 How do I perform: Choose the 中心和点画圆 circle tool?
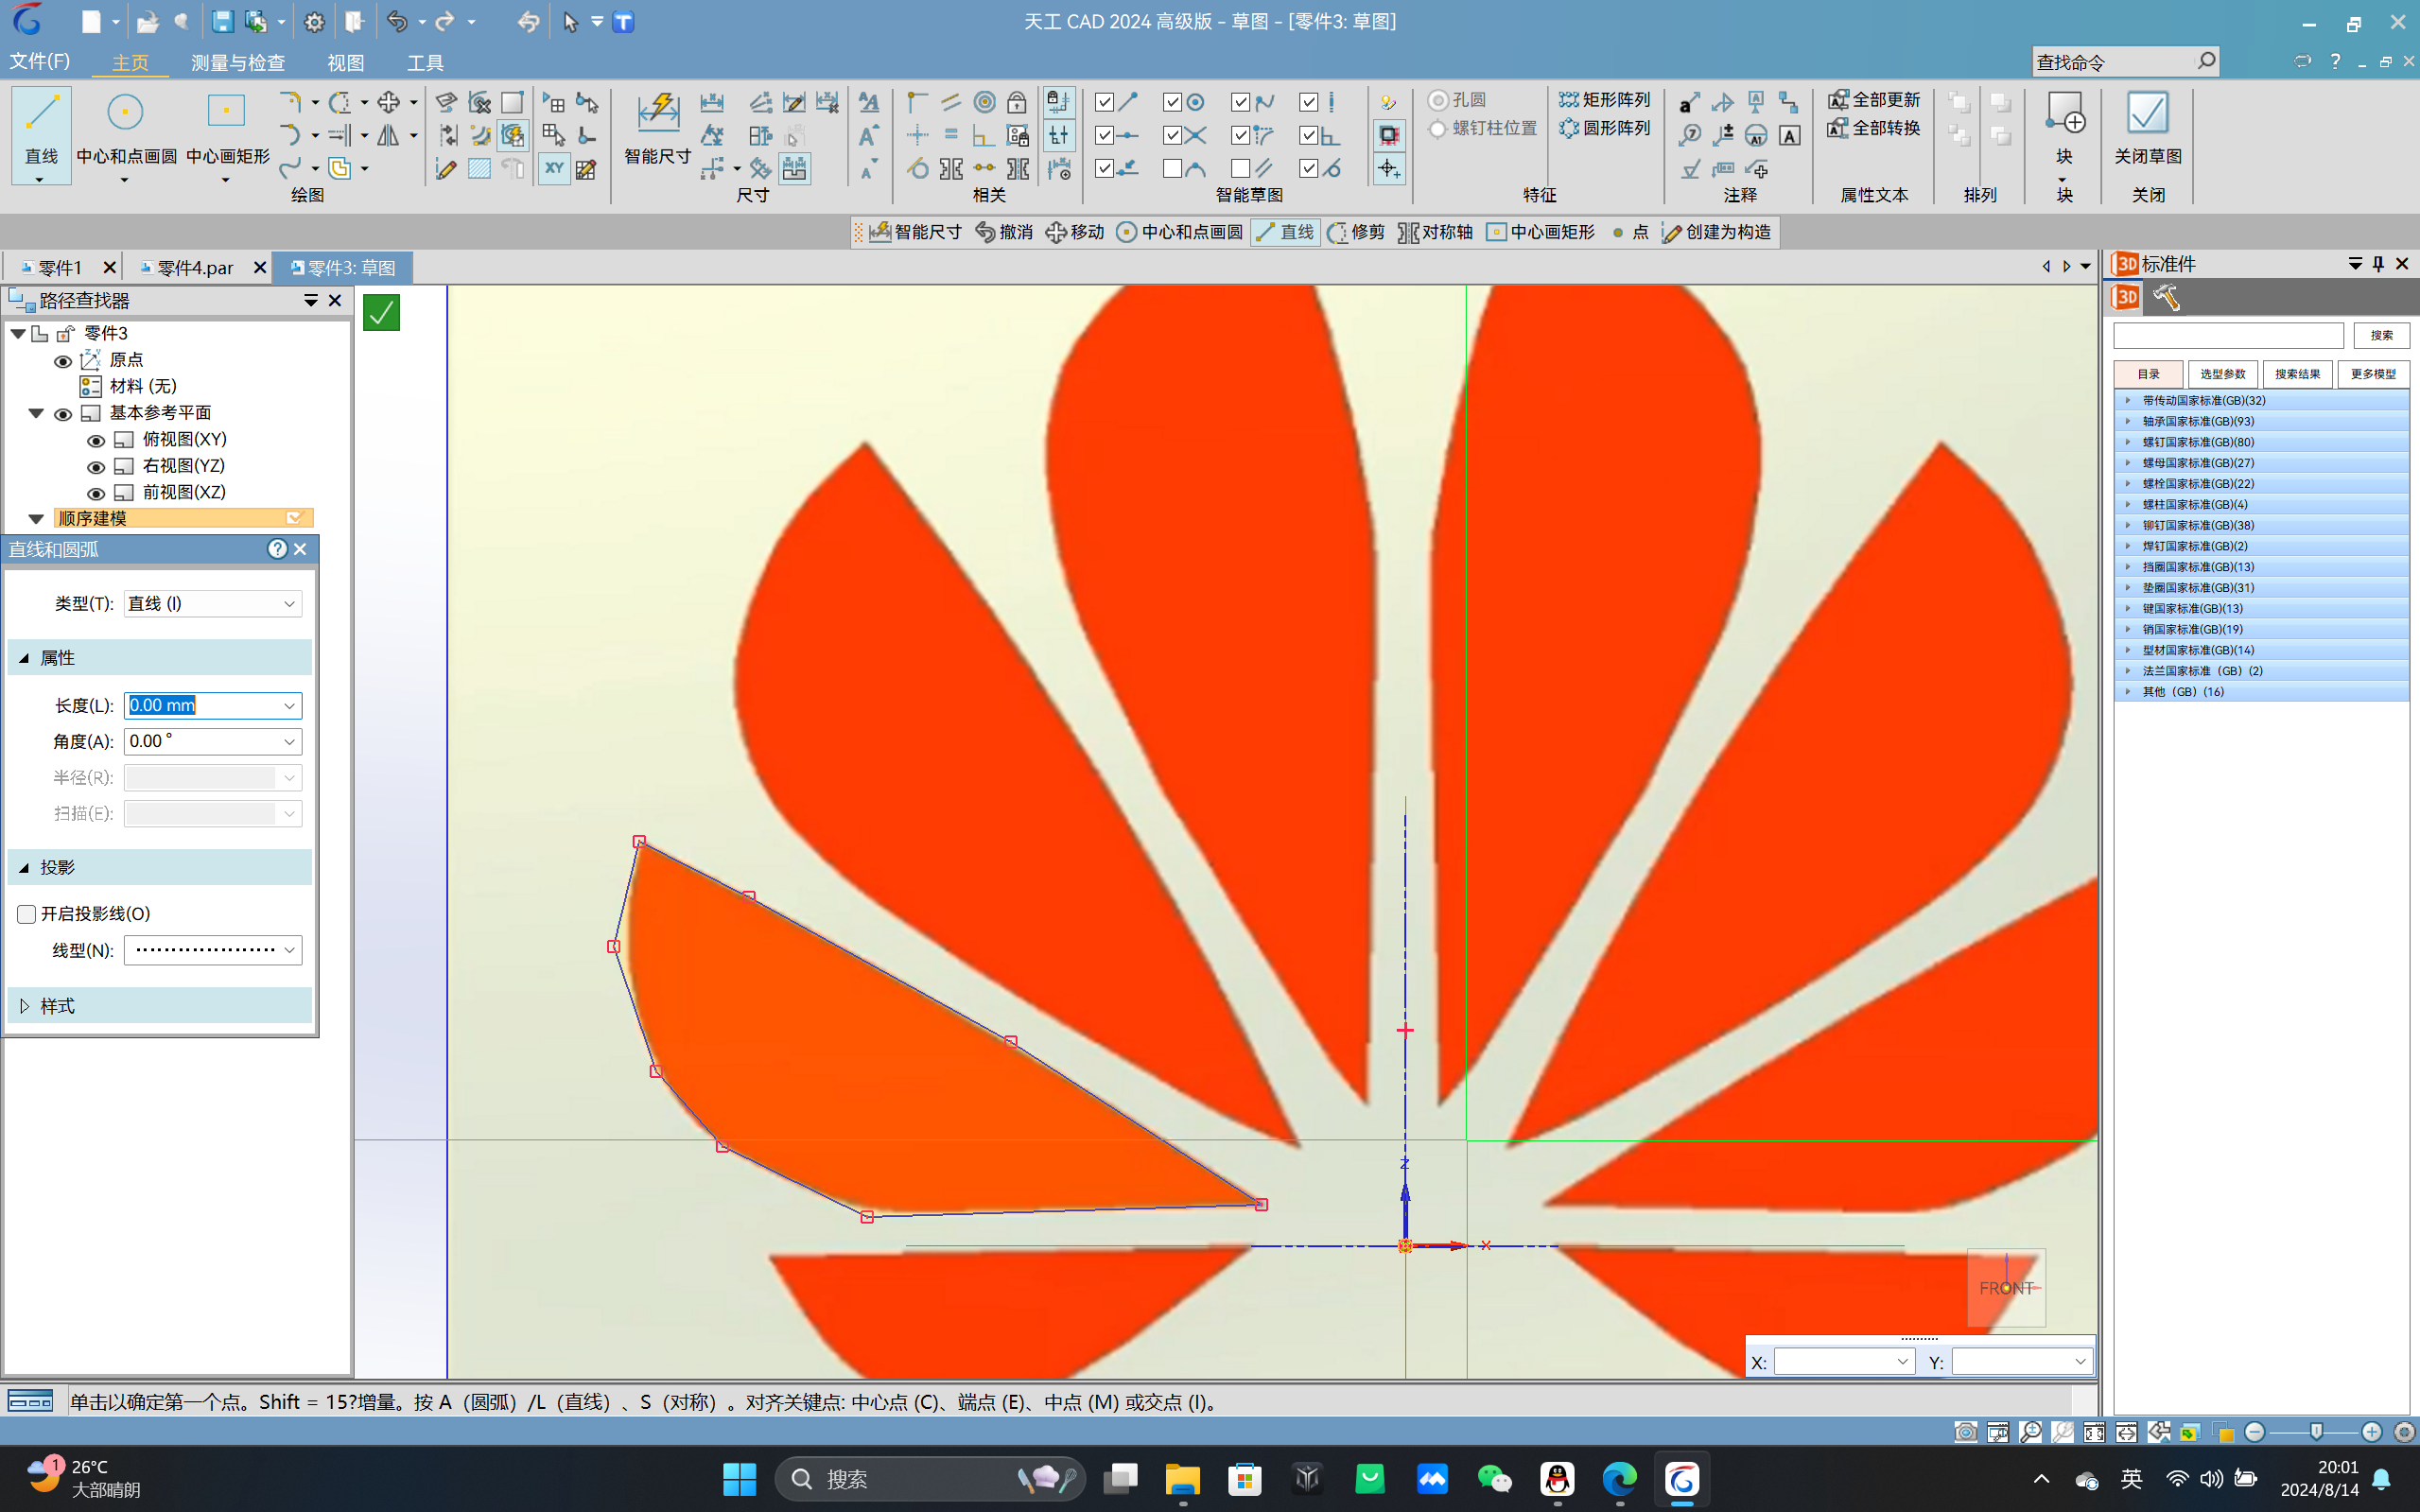(x=125, y=128)
